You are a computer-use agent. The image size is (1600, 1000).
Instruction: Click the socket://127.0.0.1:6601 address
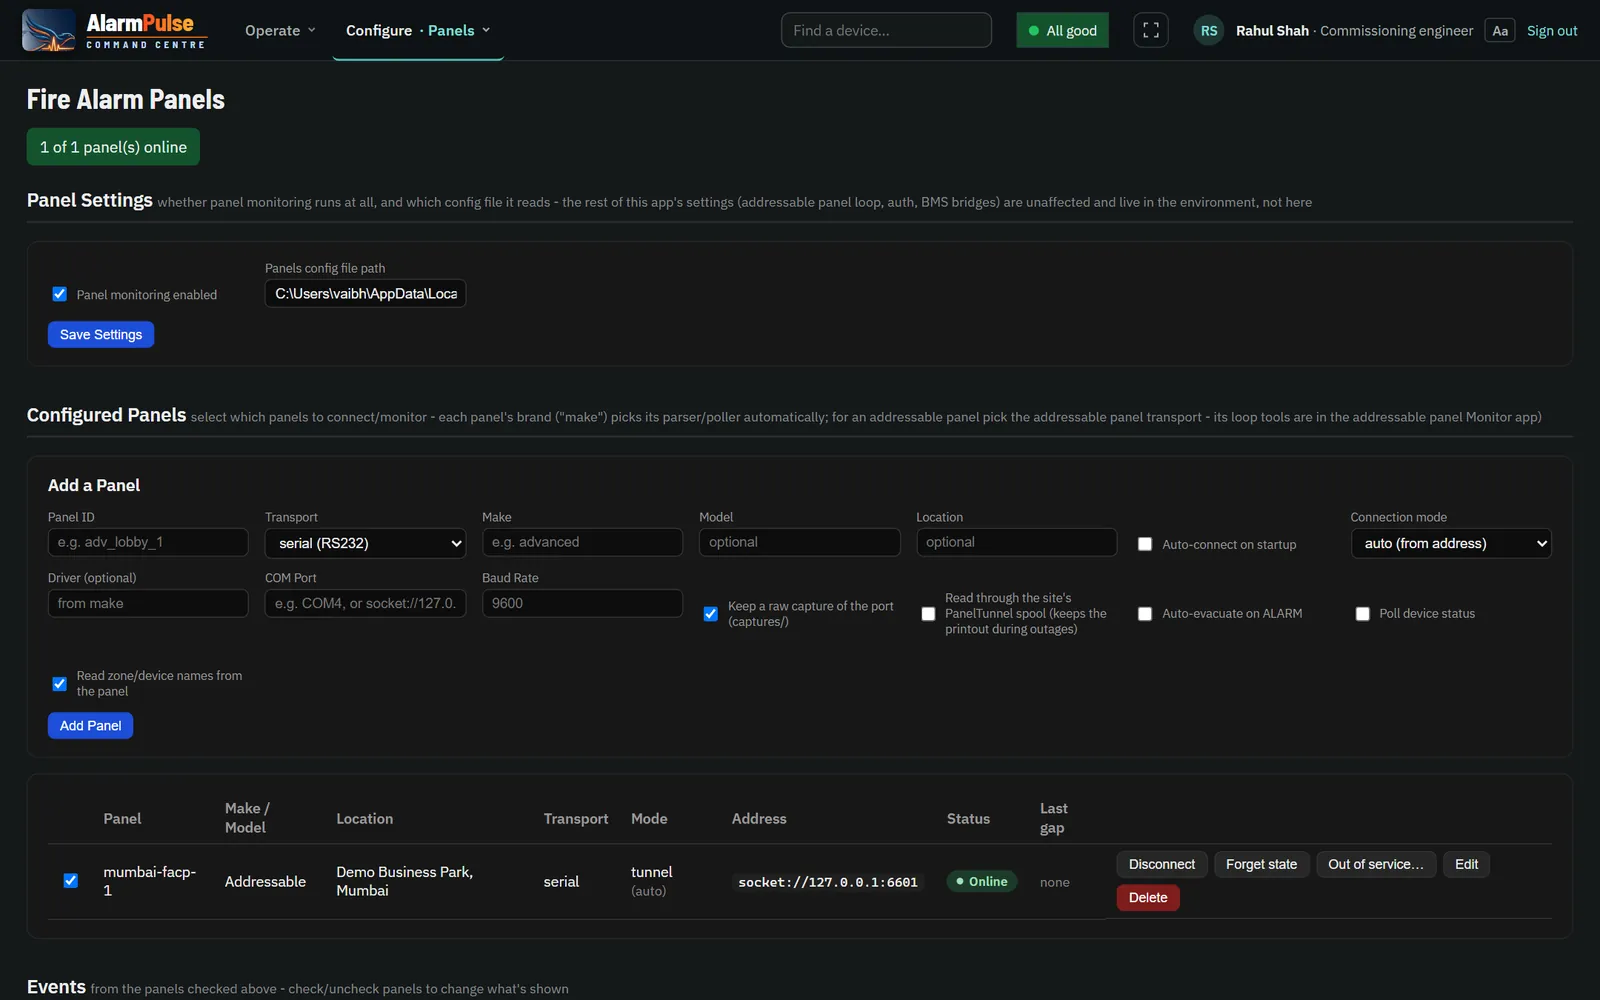tap(828, 882)
